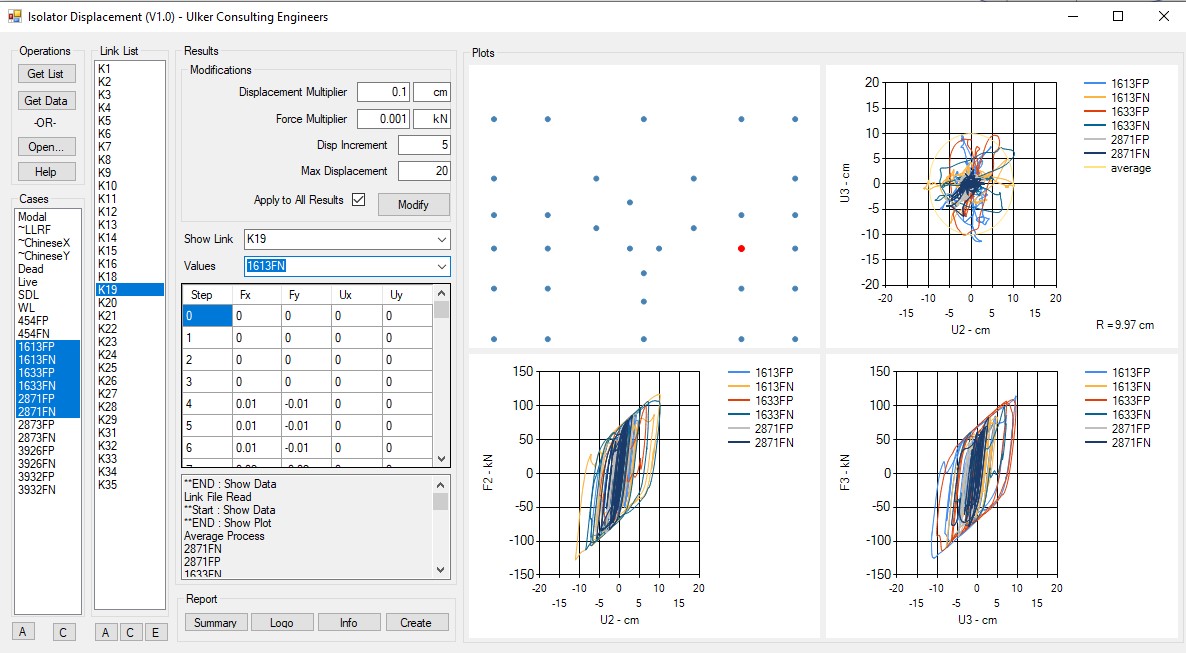
Task: Select the ~ChineseX case
Action: click(48, 243)
